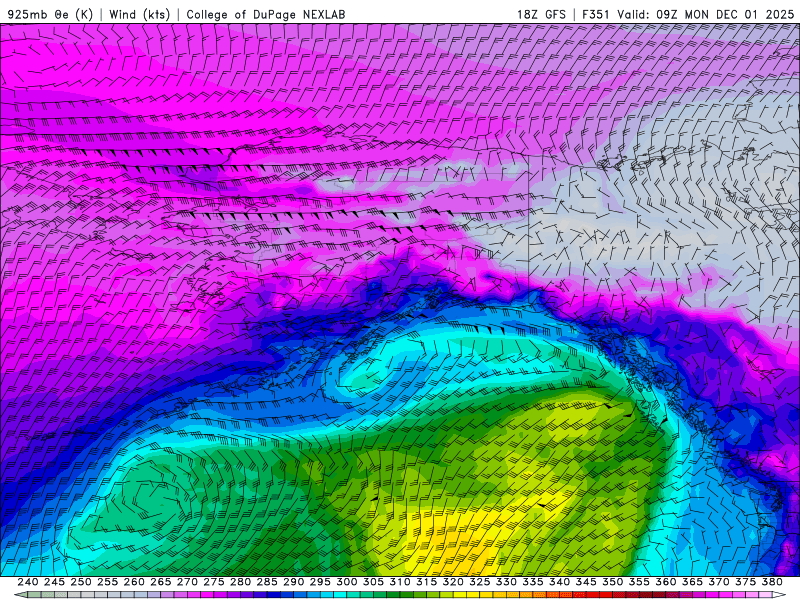Viewport: 800px width, 600px height.
Task: Click the 270 color scale label
Action: click(x=187, y=582)
